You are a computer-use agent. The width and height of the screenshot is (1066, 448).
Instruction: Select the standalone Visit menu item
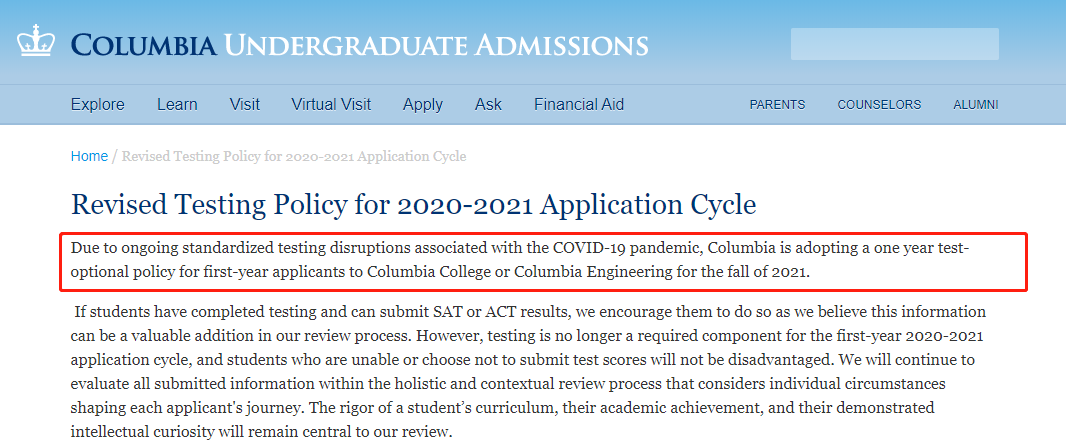point(245,105)
